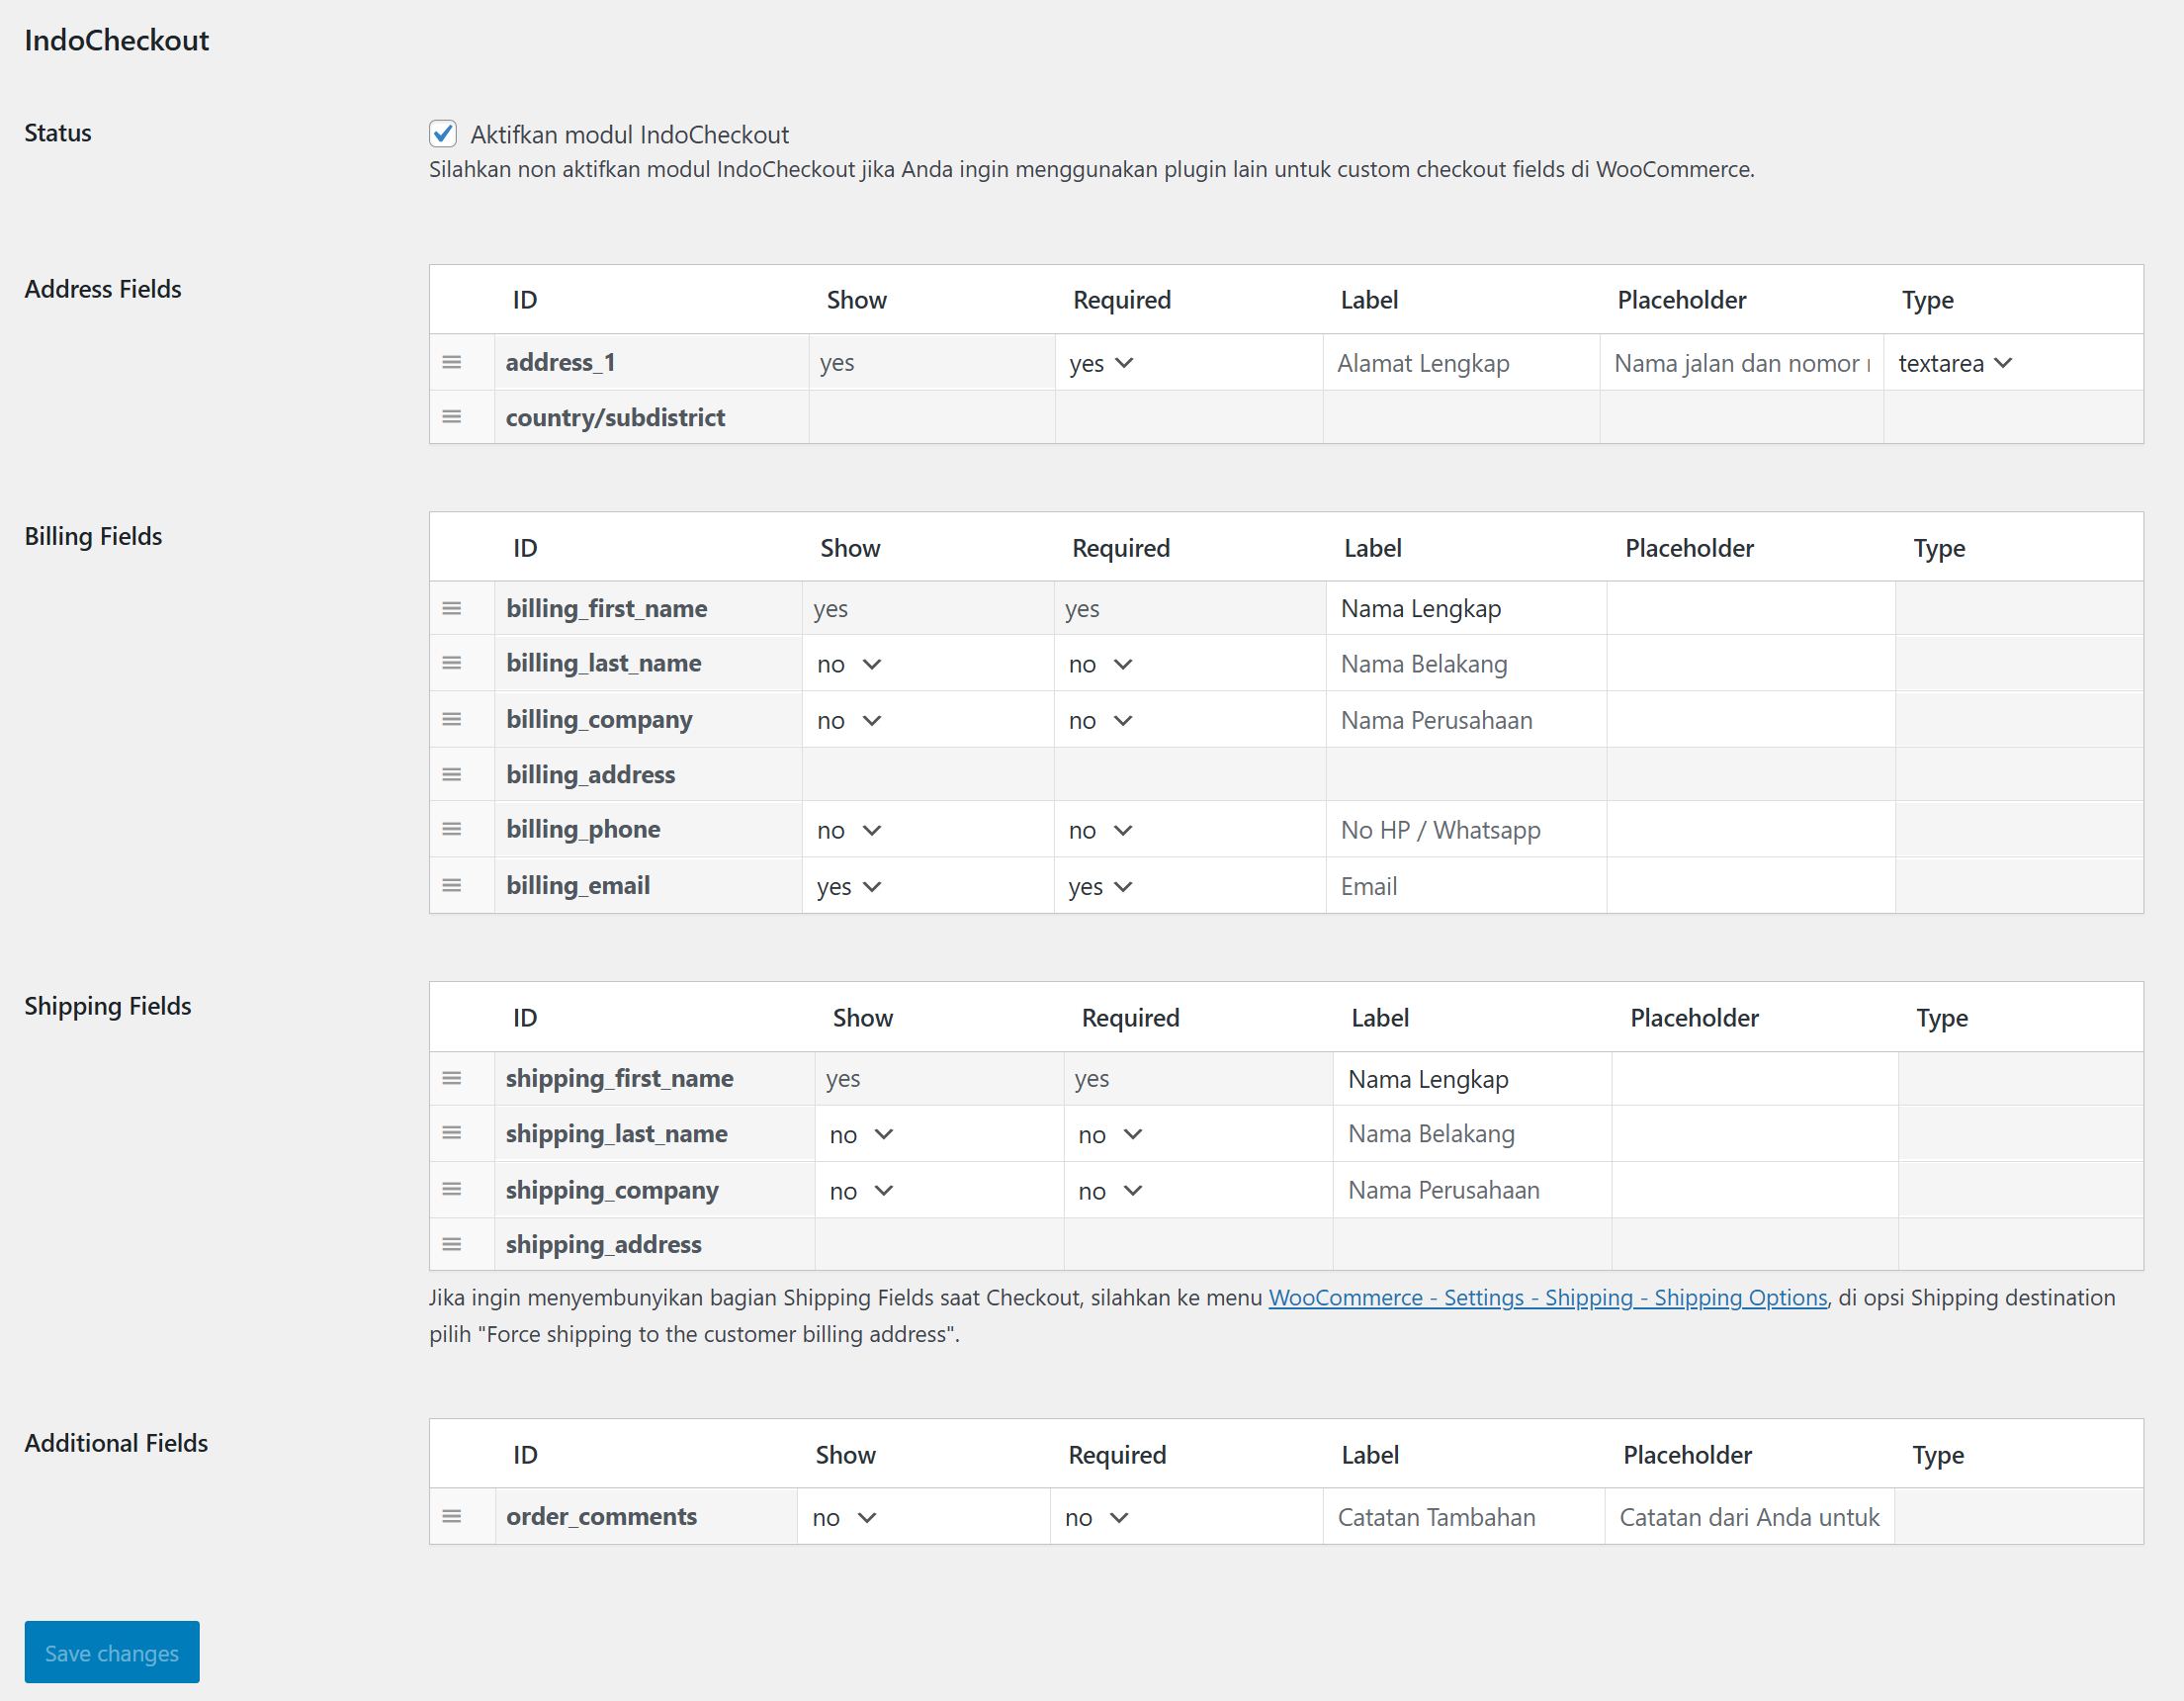The width and height of the screenshot is (2184, 1701).
Task: Click billing_first_name Show value yes
Action: coord(831,609)
